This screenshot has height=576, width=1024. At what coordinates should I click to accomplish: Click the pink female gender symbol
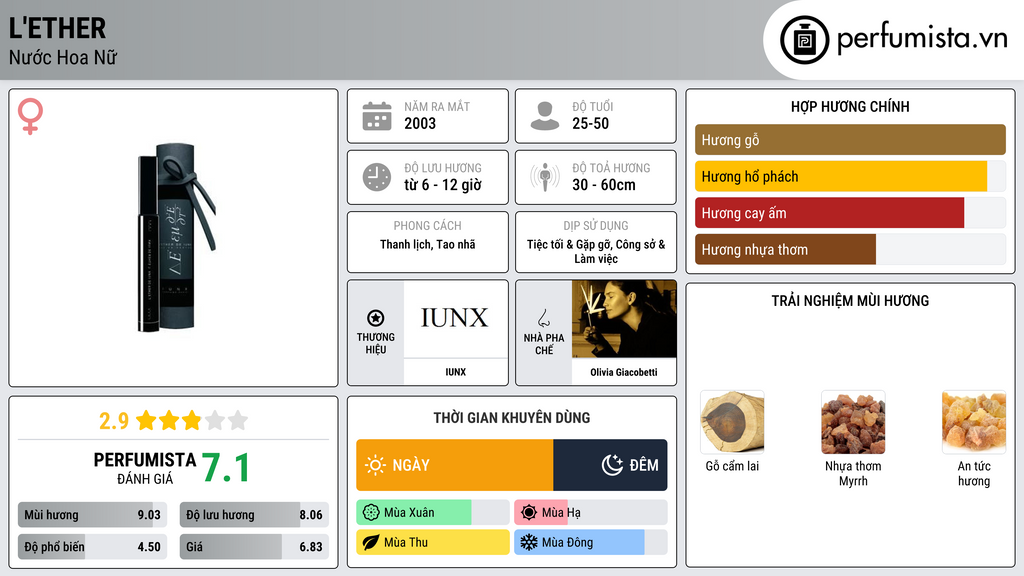tap(30, 116)
